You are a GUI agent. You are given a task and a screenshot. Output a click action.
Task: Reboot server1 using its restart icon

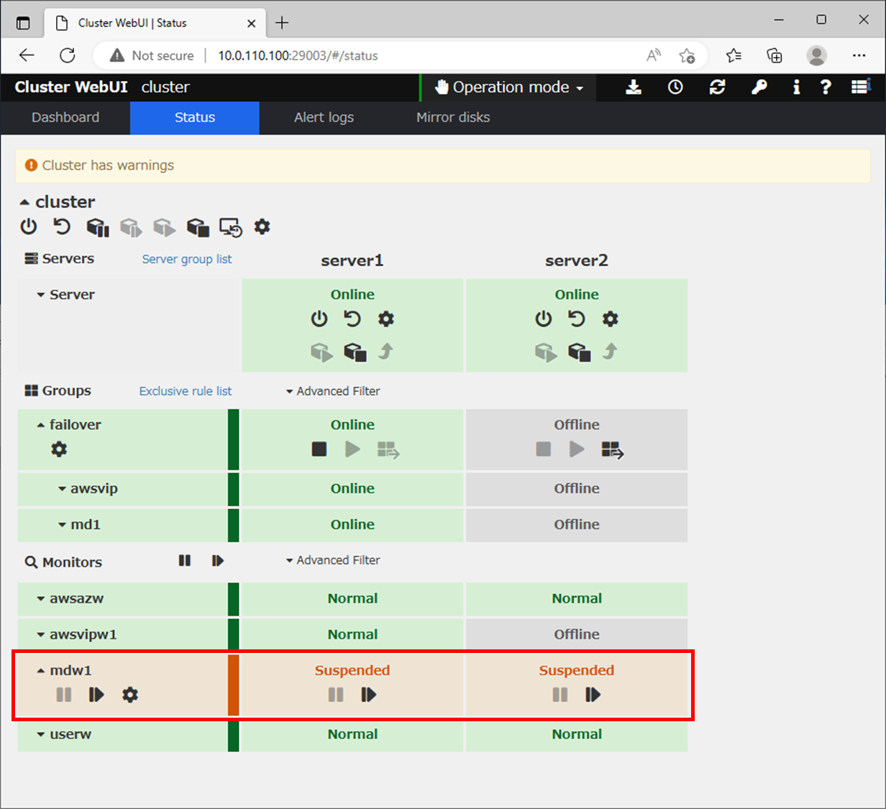pyautogui.click(x=352, y=319)
